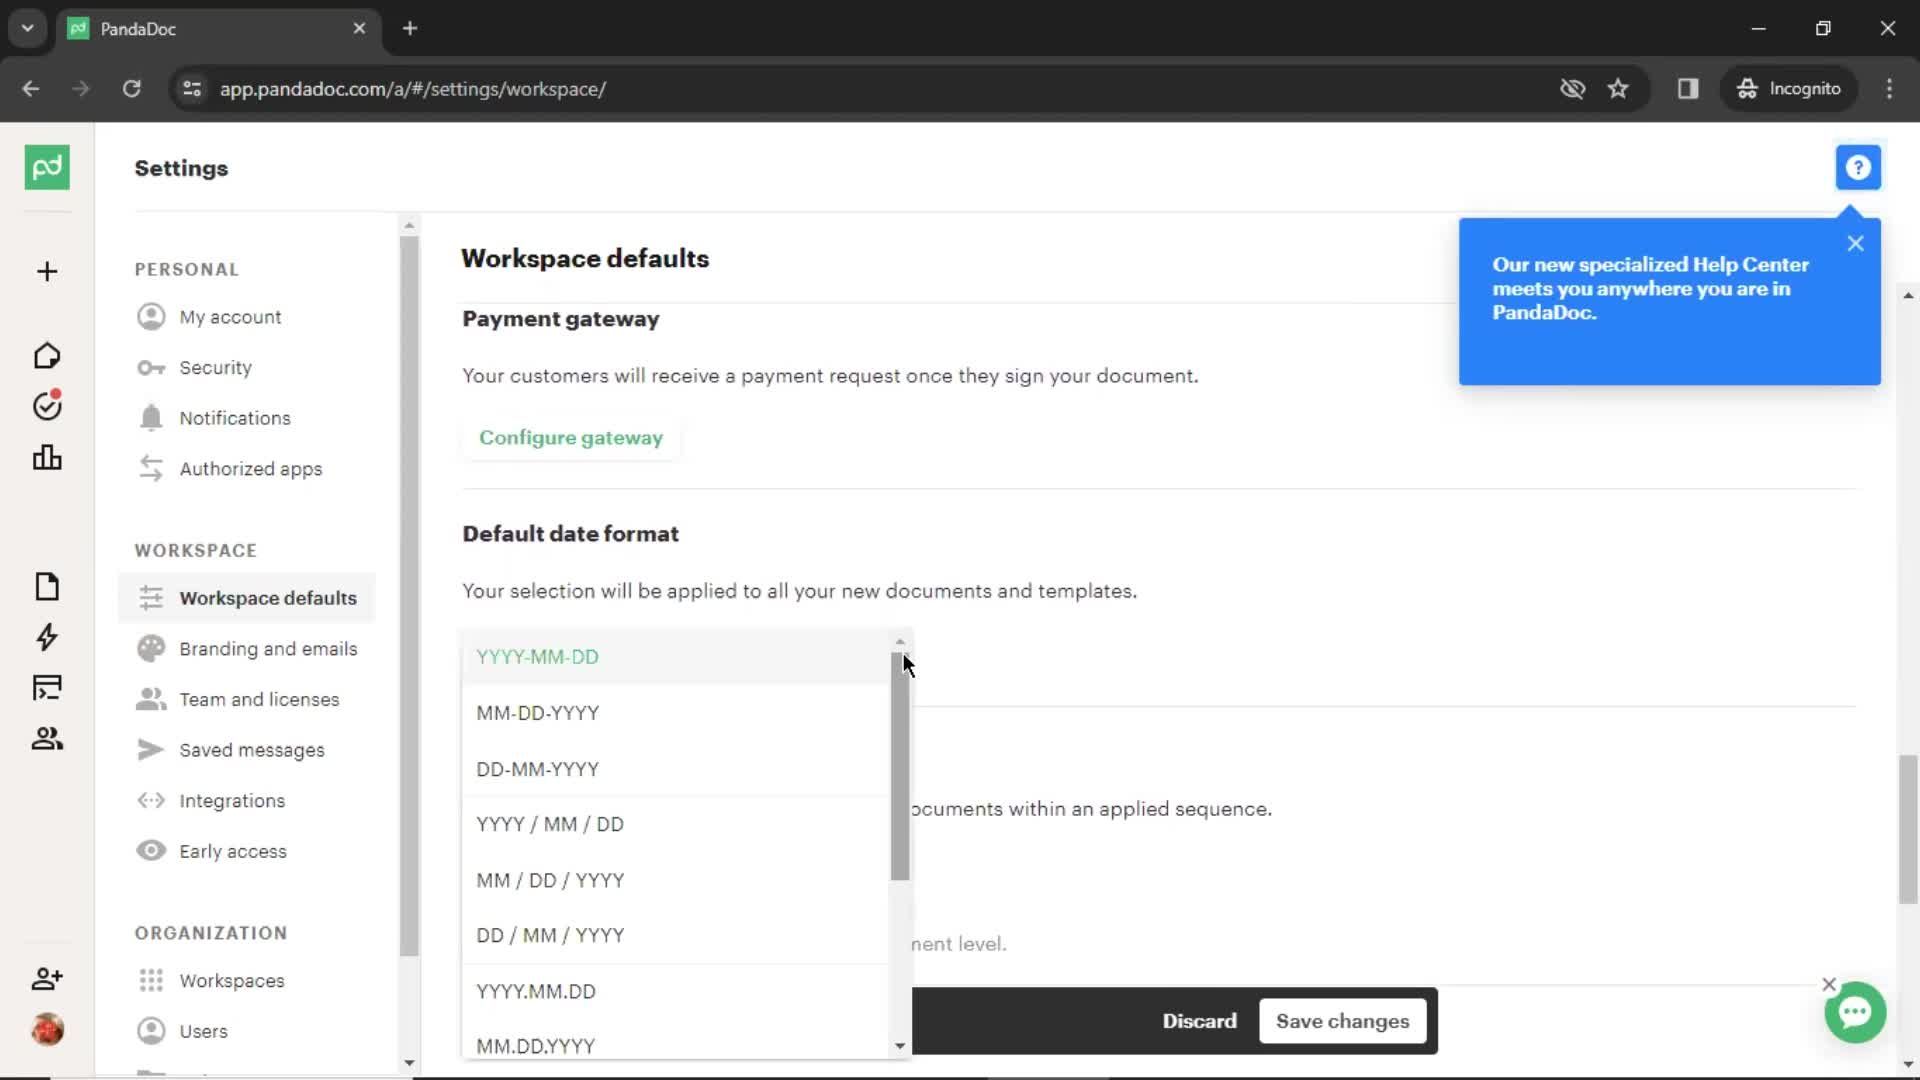
Task: Select MM-DD-YYYY from date format list
Action: pyautogui.click(x=538, y=712)
